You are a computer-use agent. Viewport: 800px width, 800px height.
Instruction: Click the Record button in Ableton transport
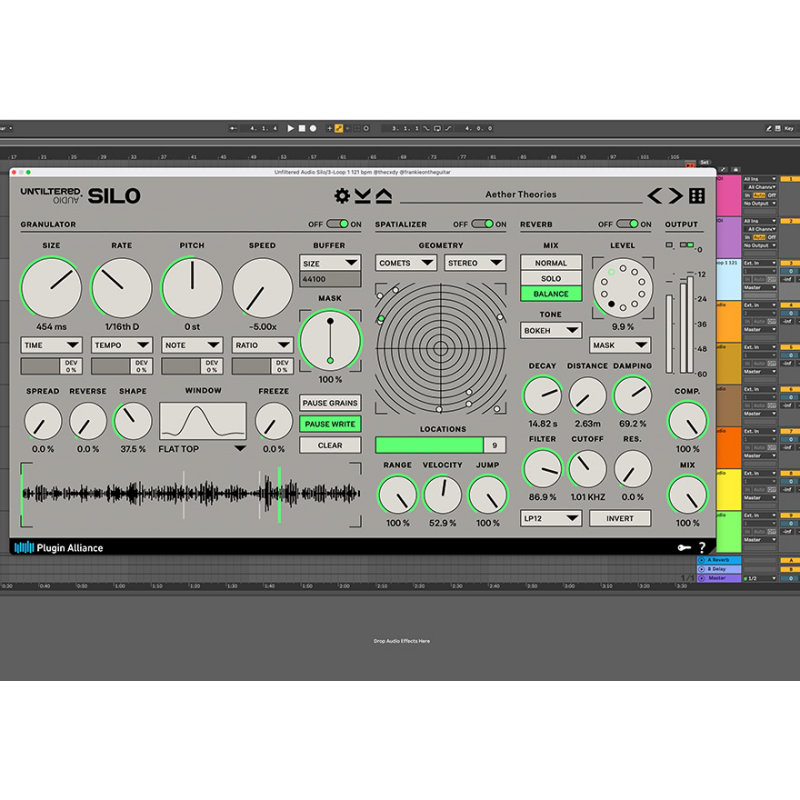(313, 129)
